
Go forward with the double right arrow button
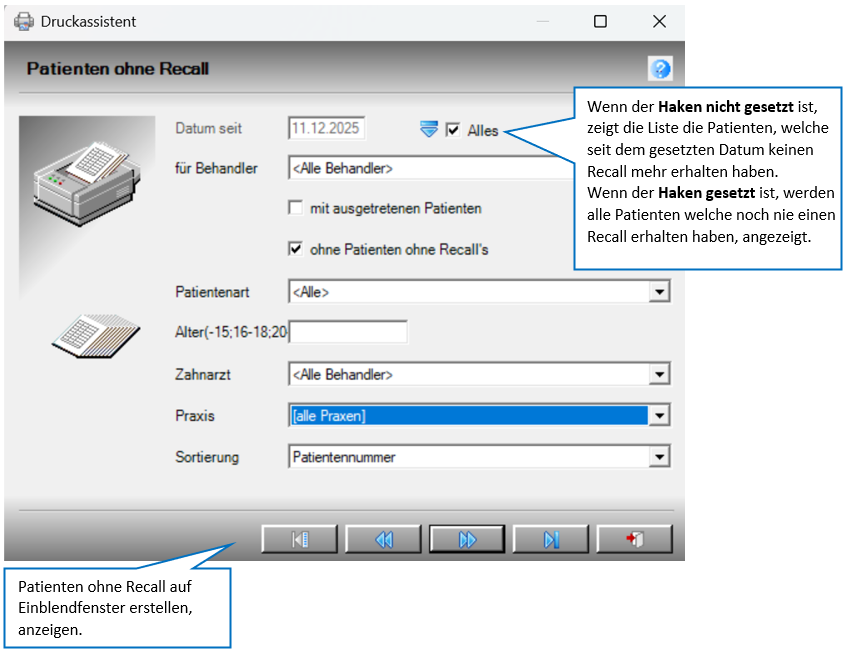pyautogui.click(x=467, y=539)
